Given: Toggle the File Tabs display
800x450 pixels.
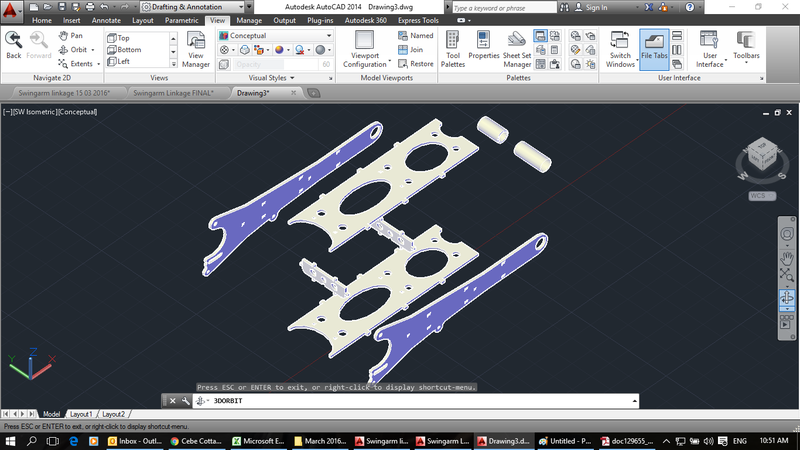Looking at the screenshot, I should pos(654,48).
